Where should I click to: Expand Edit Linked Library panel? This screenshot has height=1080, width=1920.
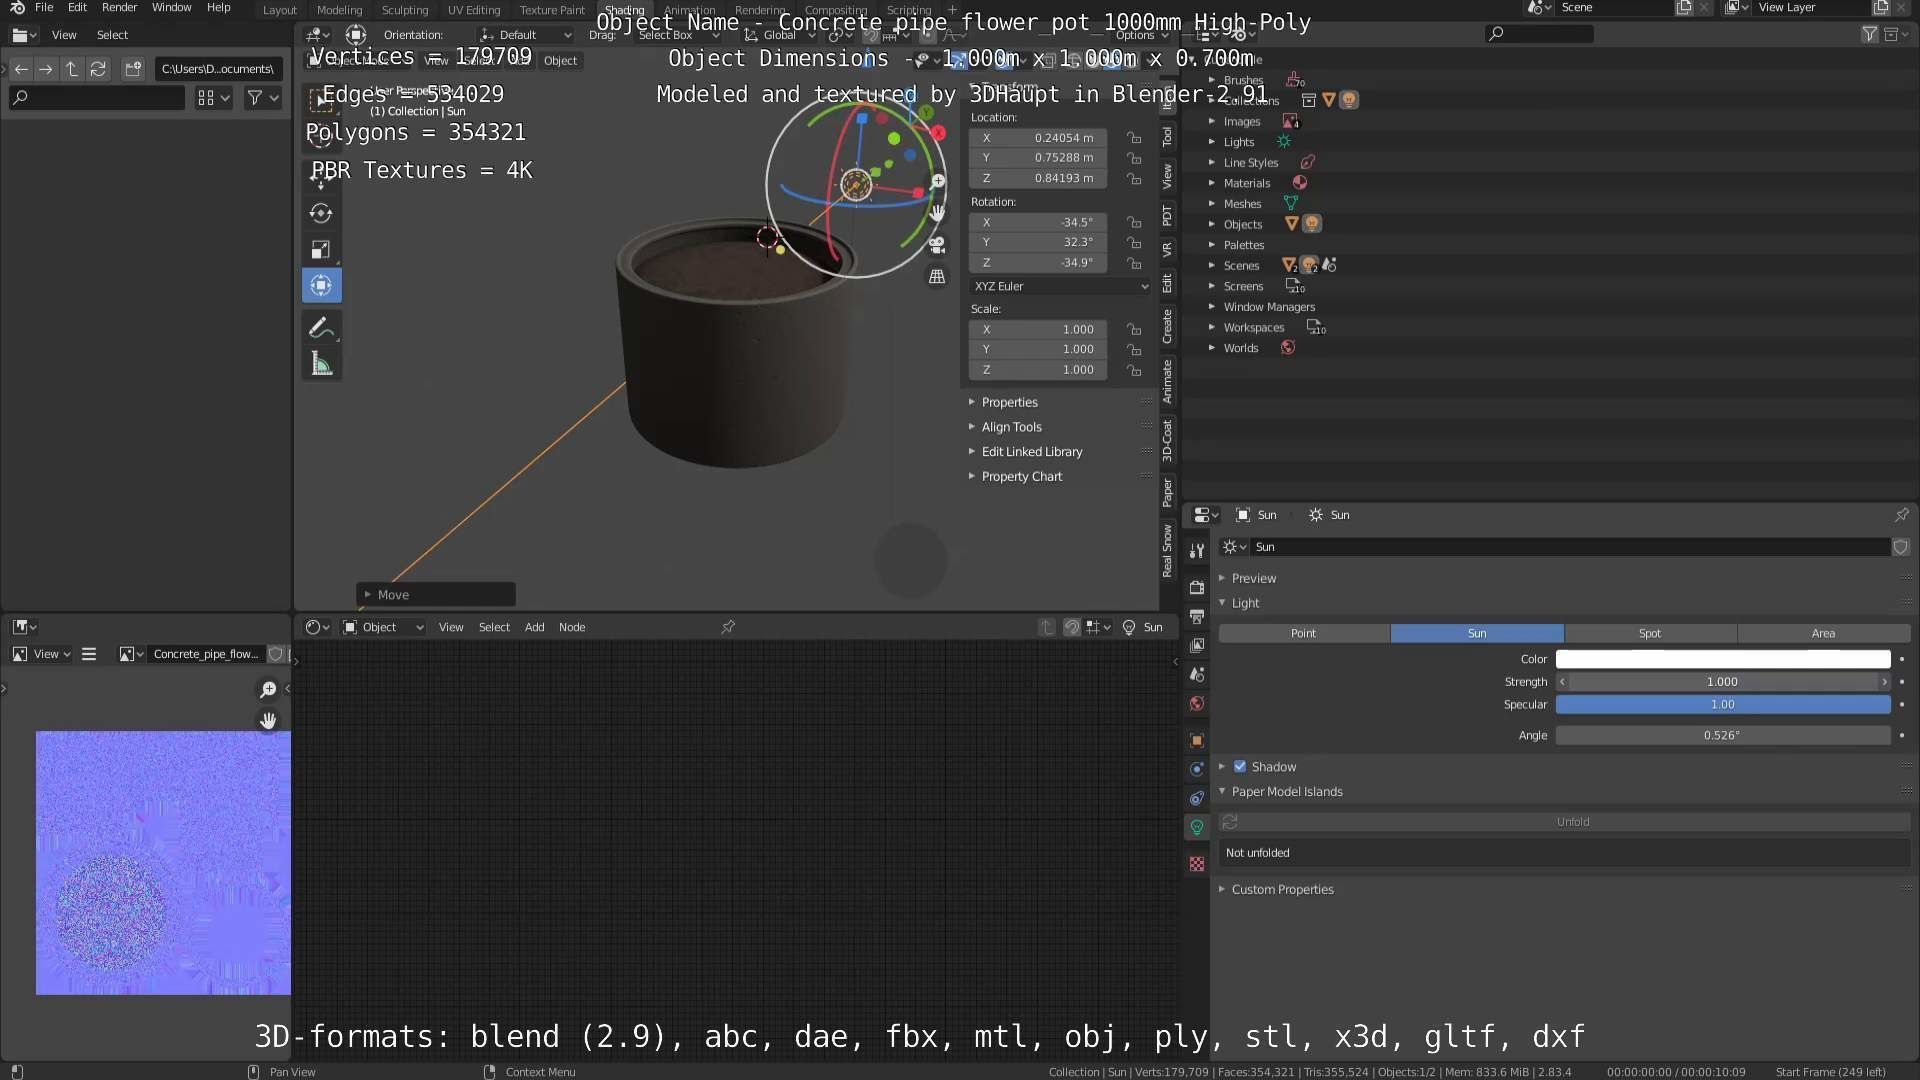[x=1032, y=452]
